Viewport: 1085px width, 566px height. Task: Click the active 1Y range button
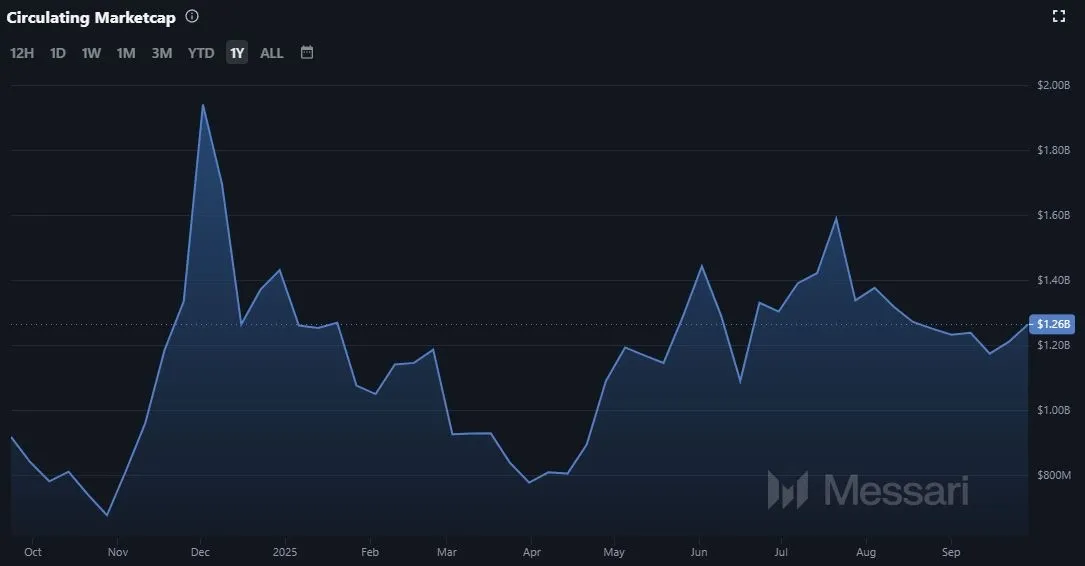[237, 53]
